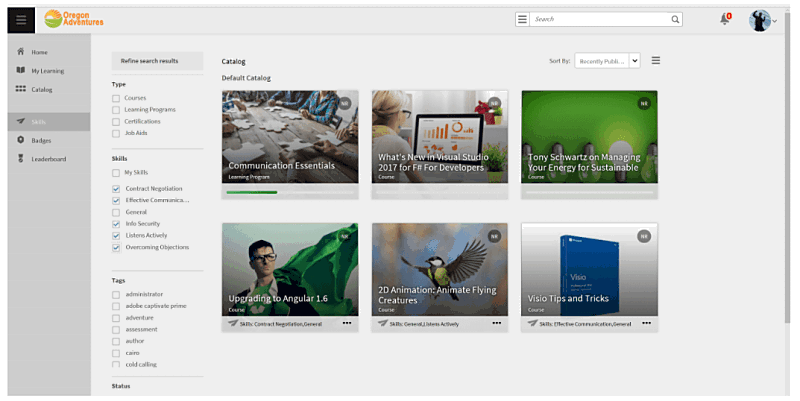The image size is (800, 401).
Task: Click skills icon on 2D Animation card
Action: 383,323
